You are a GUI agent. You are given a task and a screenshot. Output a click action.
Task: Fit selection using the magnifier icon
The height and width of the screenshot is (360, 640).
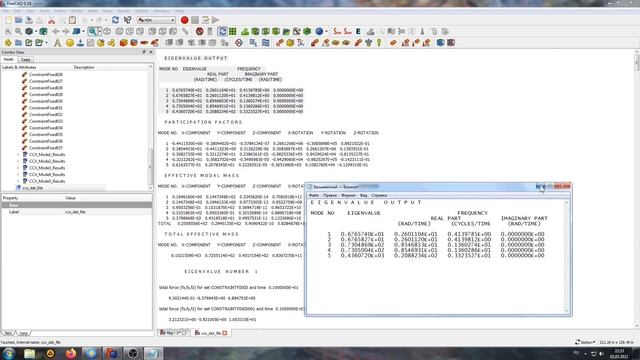[x=18, y=31]
